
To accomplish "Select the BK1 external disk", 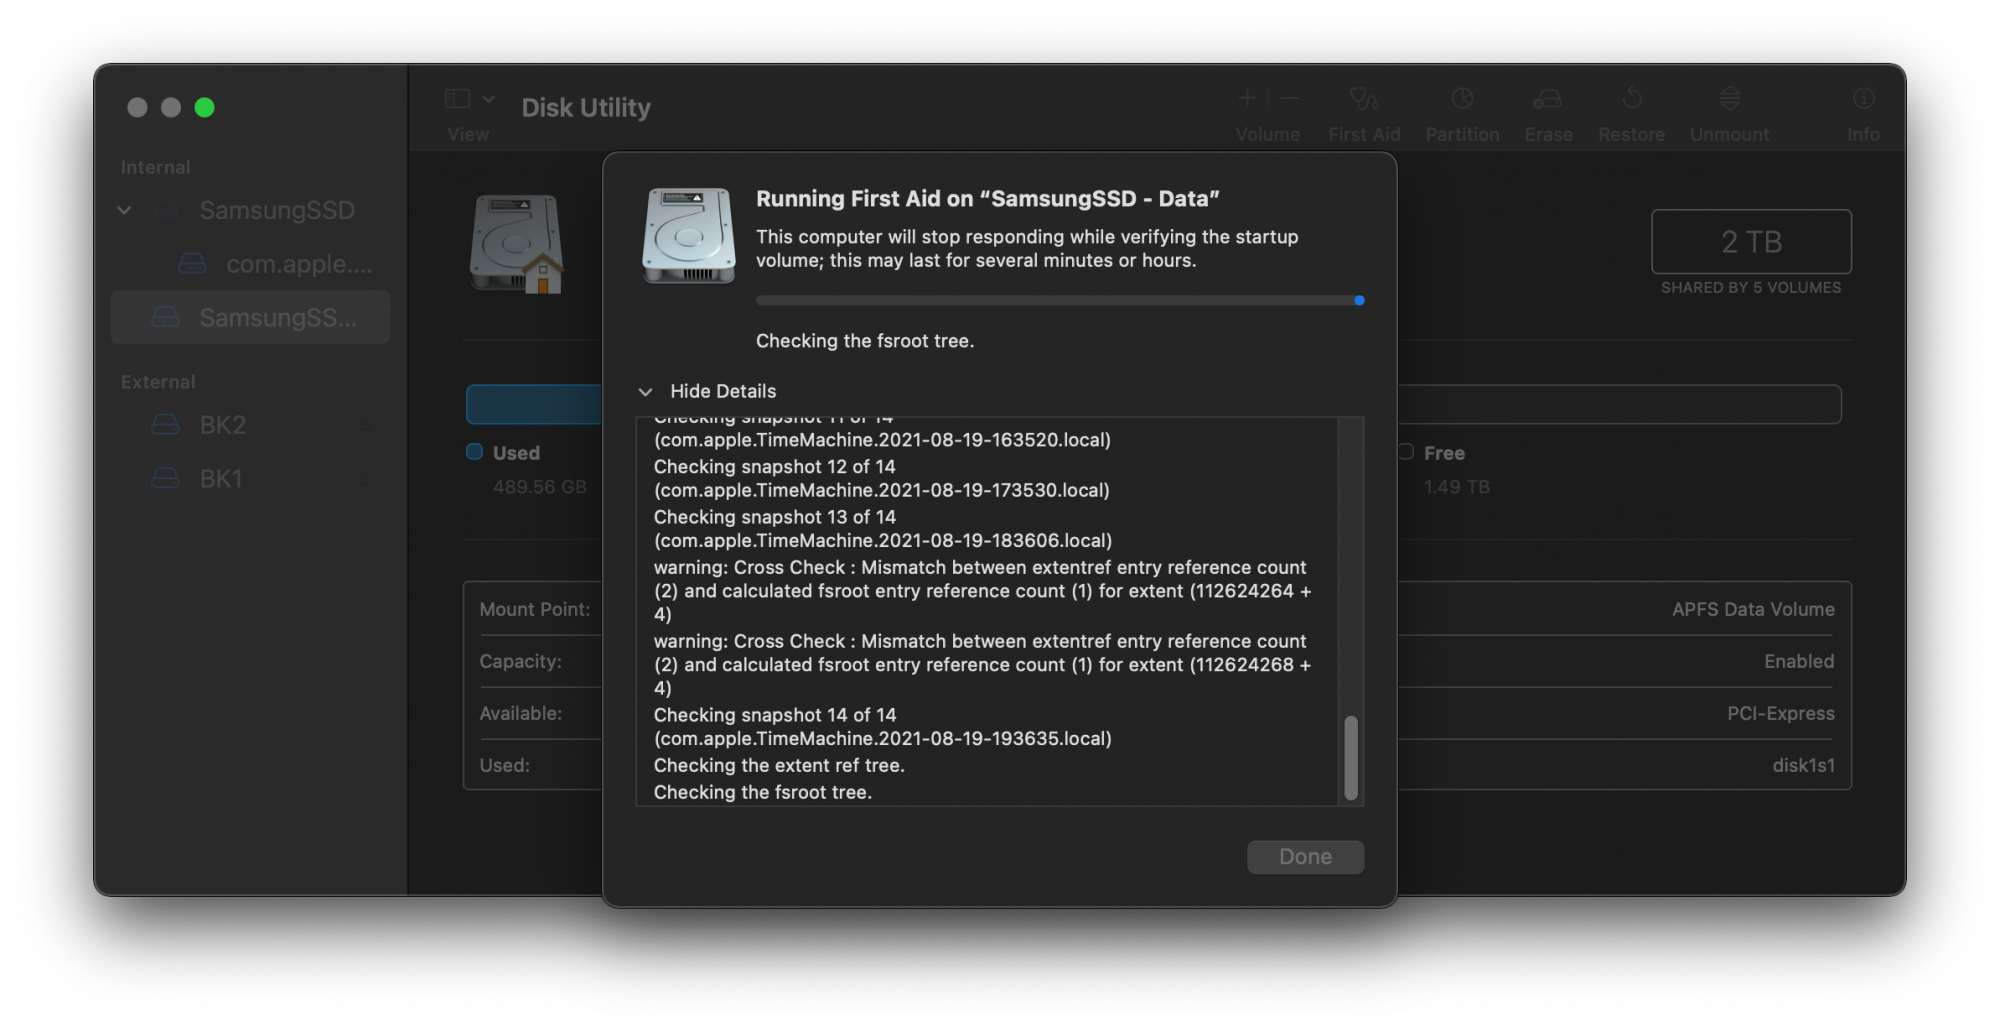I will tap(250, 479).
